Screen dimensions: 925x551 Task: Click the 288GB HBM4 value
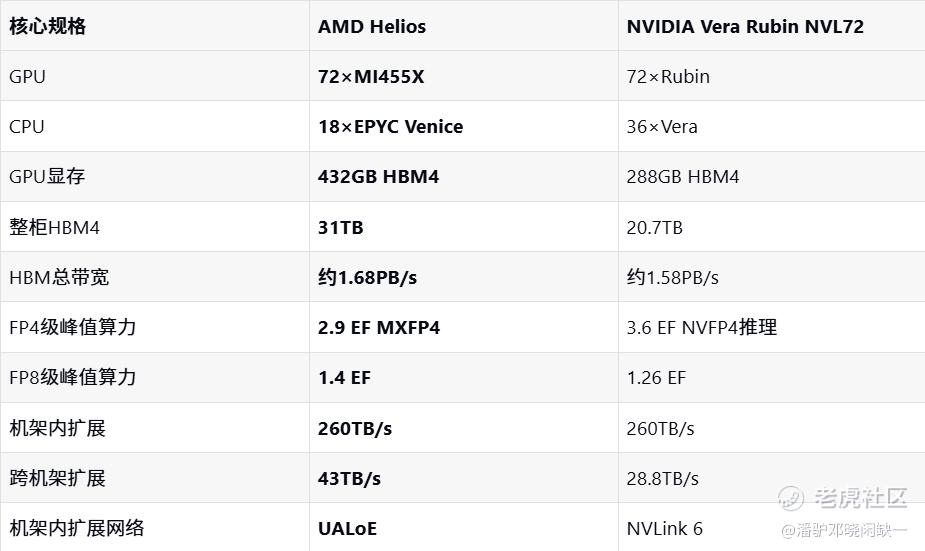(683, 177)
